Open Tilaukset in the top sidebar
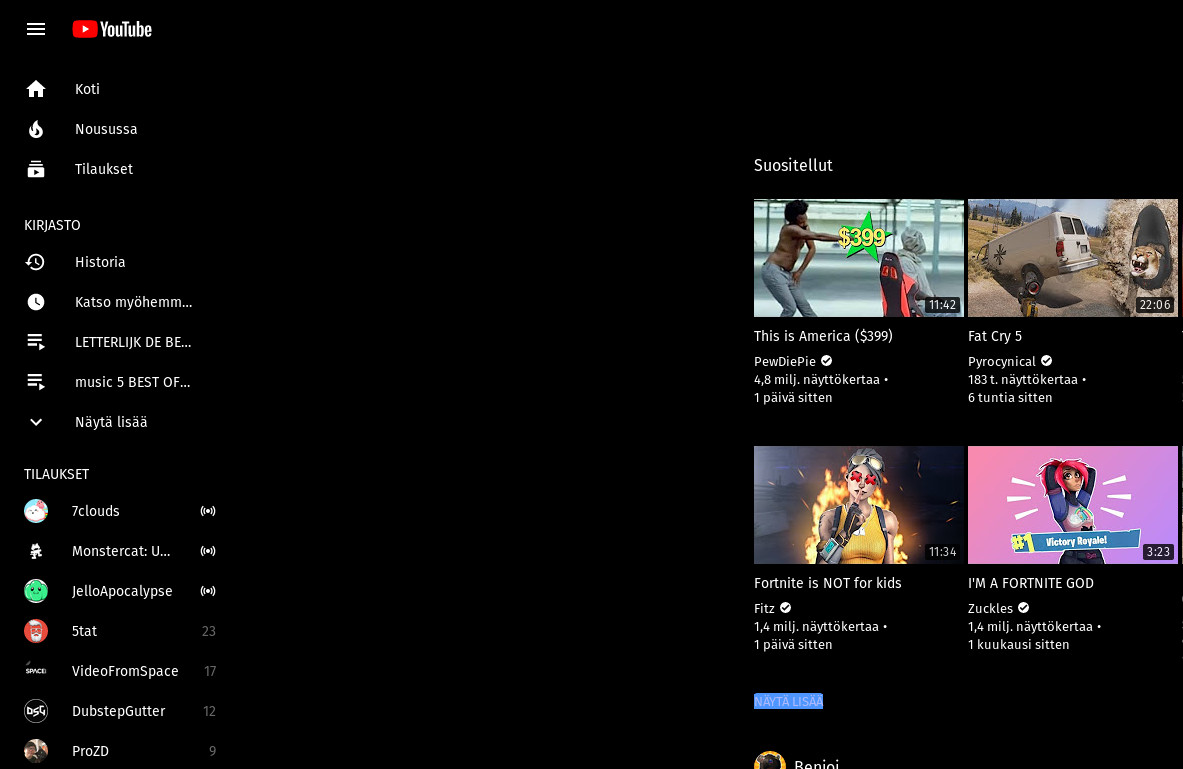Image resolution: width=1183 pixels, height=769 pixels. click(104, 169)
